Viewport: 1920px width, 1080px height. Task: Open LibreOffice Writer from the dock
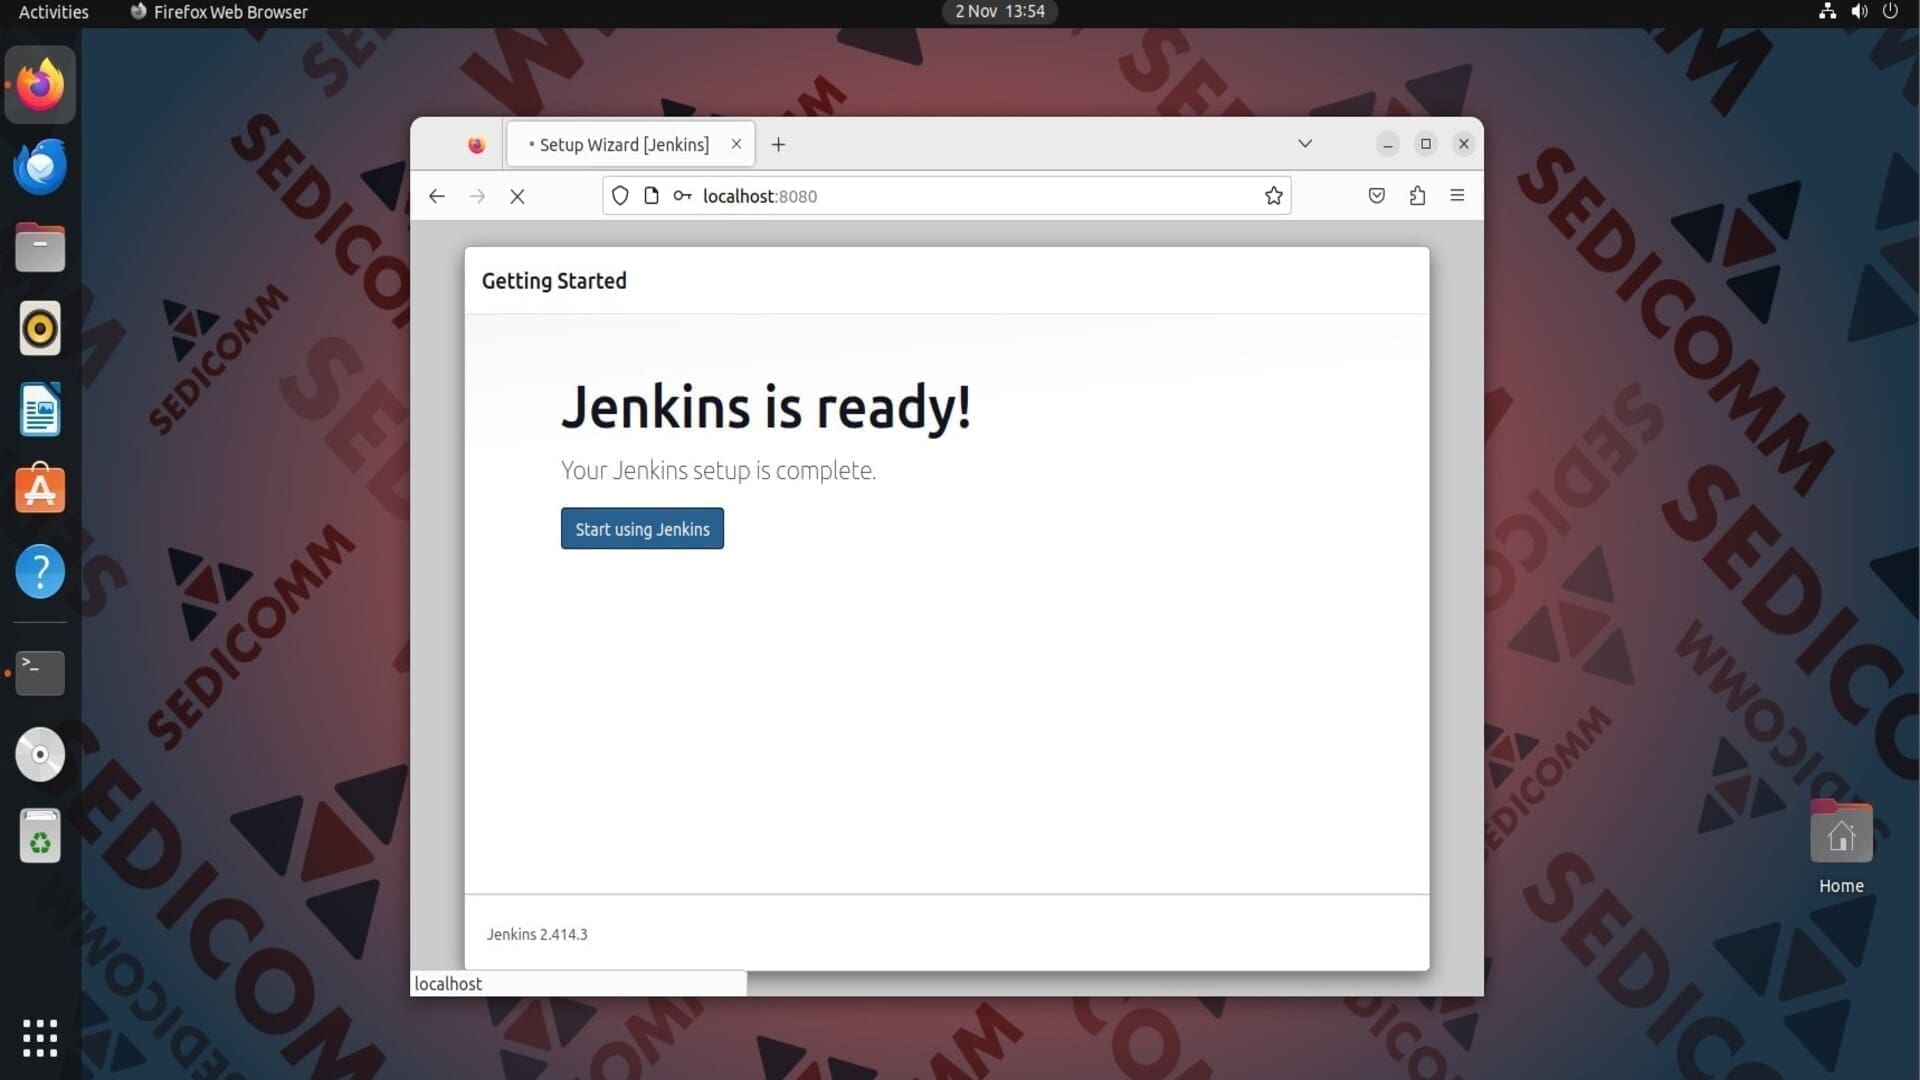[40, 409]
